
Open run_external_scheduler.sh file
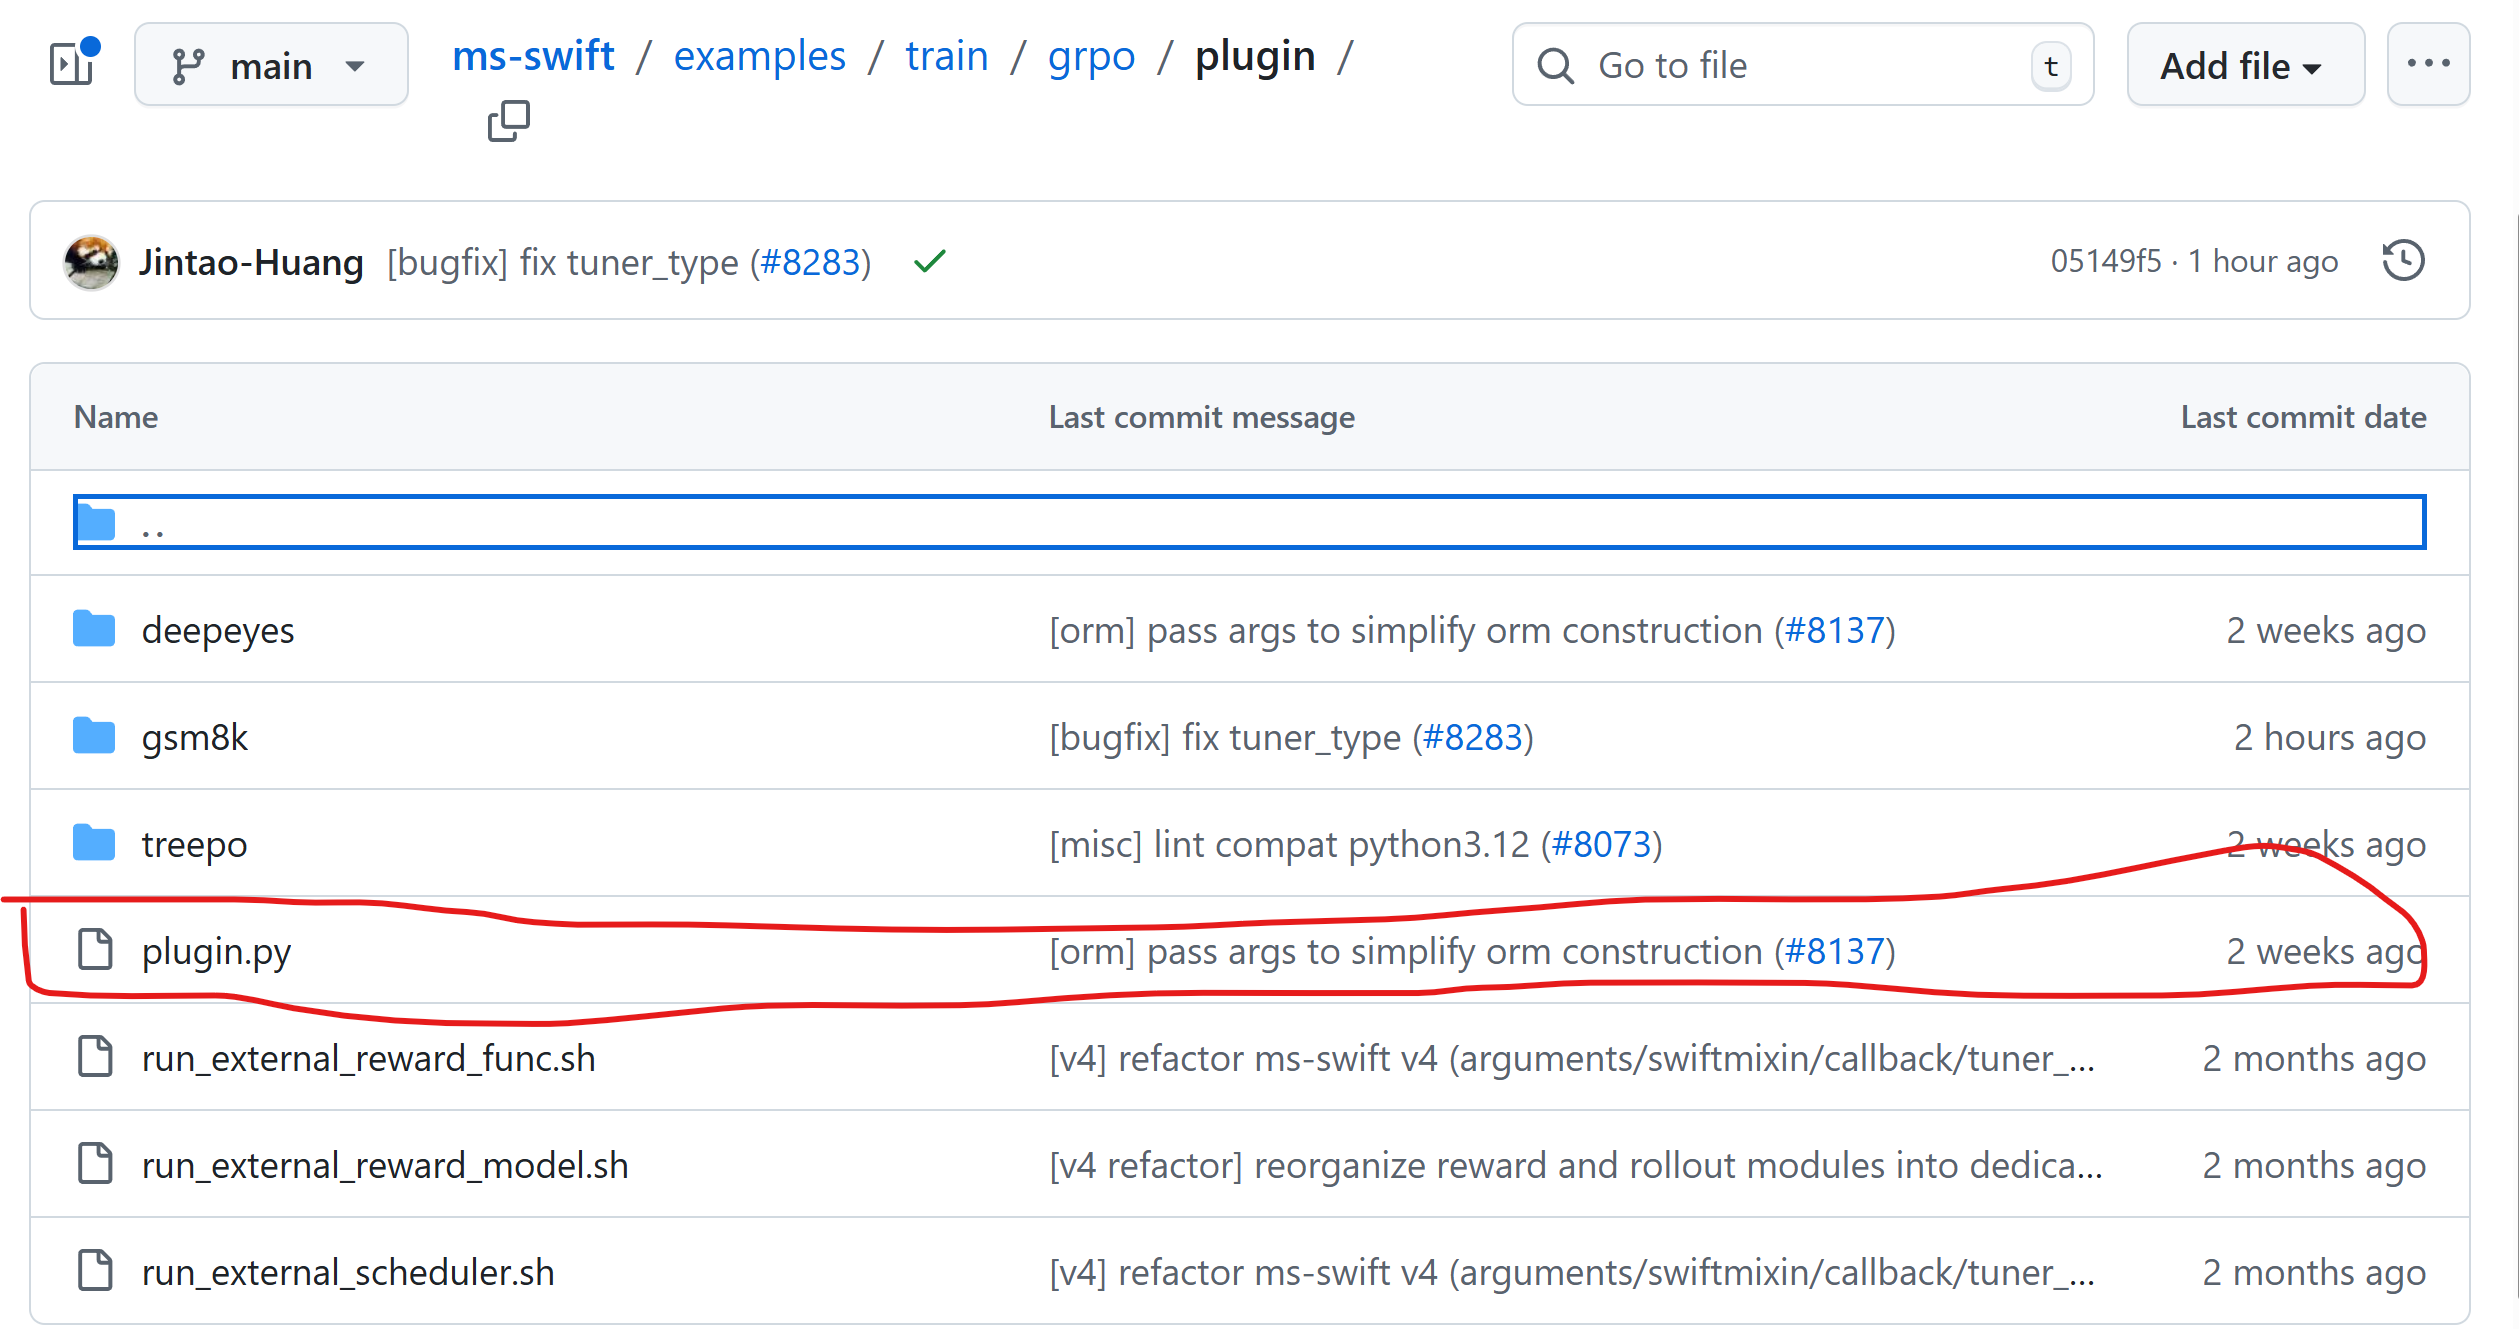(348, 1272)
